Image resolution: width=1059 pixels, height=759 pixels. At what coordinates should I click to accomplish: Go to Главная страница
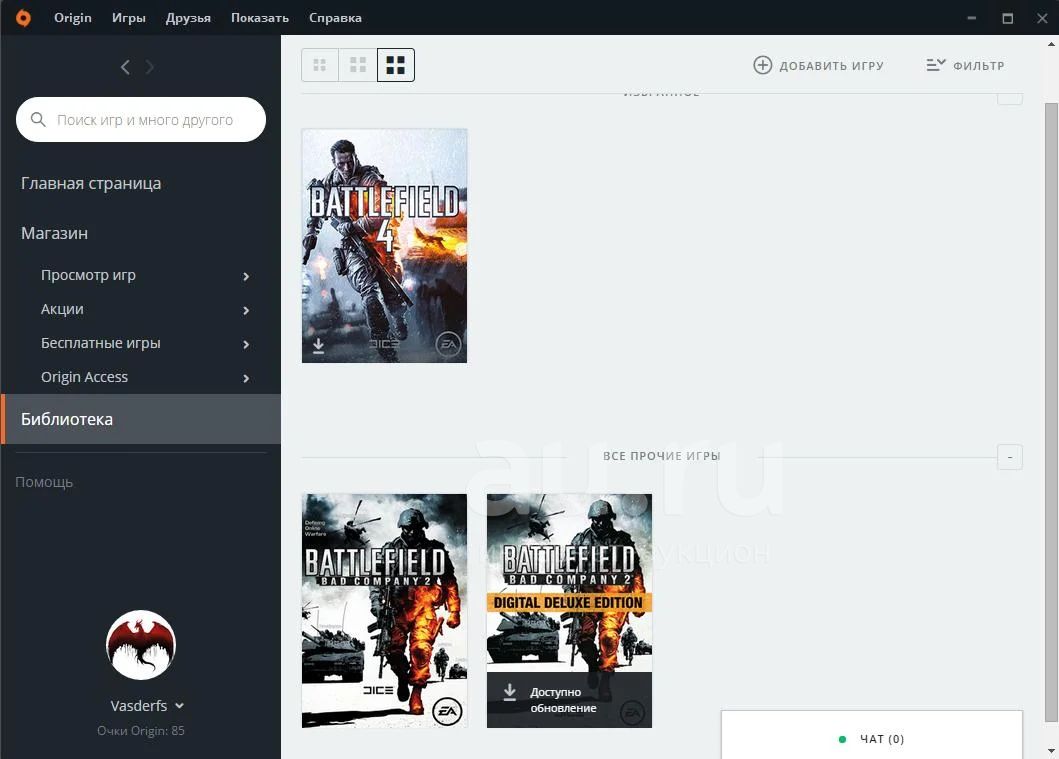91,183
